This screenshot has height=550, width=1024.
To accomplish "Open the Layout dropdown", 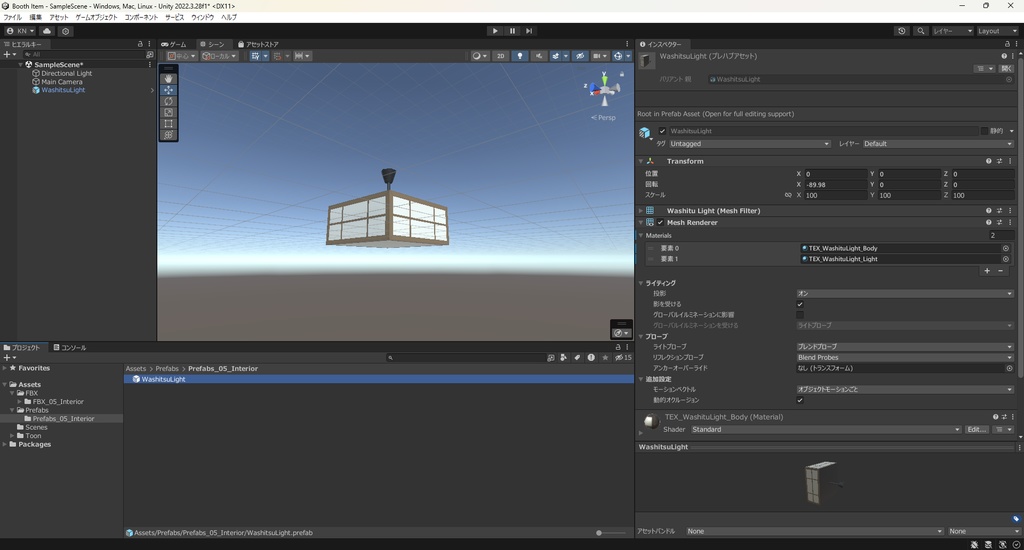I will coord(997,31).
